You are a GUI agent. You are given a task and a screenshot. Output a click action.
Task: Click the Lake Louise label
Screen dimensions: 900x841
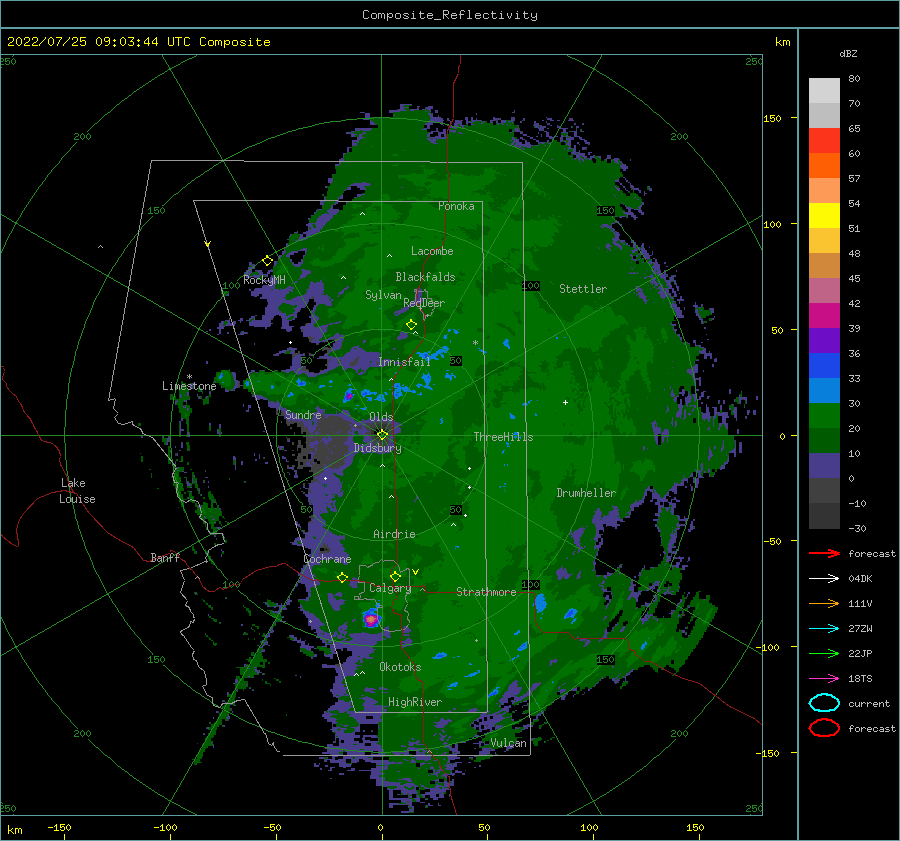pos(77,491)
